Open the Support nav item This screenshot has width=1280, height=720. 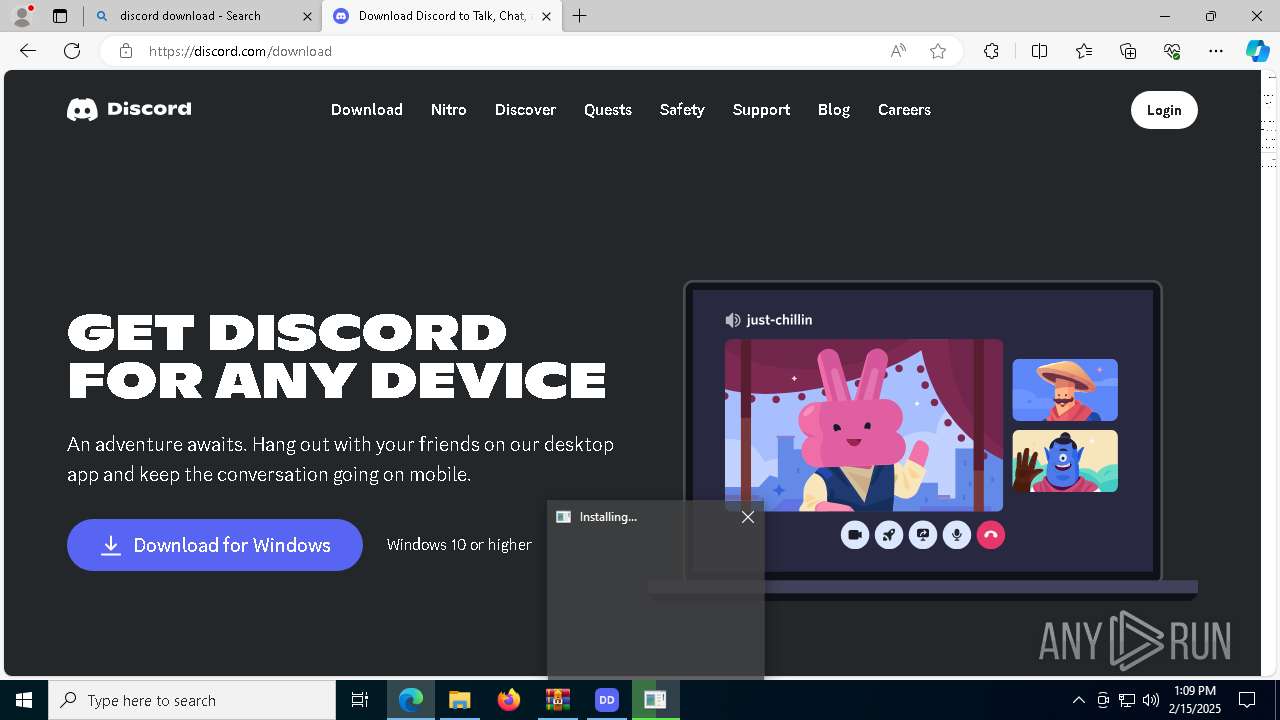coord(761,110)
